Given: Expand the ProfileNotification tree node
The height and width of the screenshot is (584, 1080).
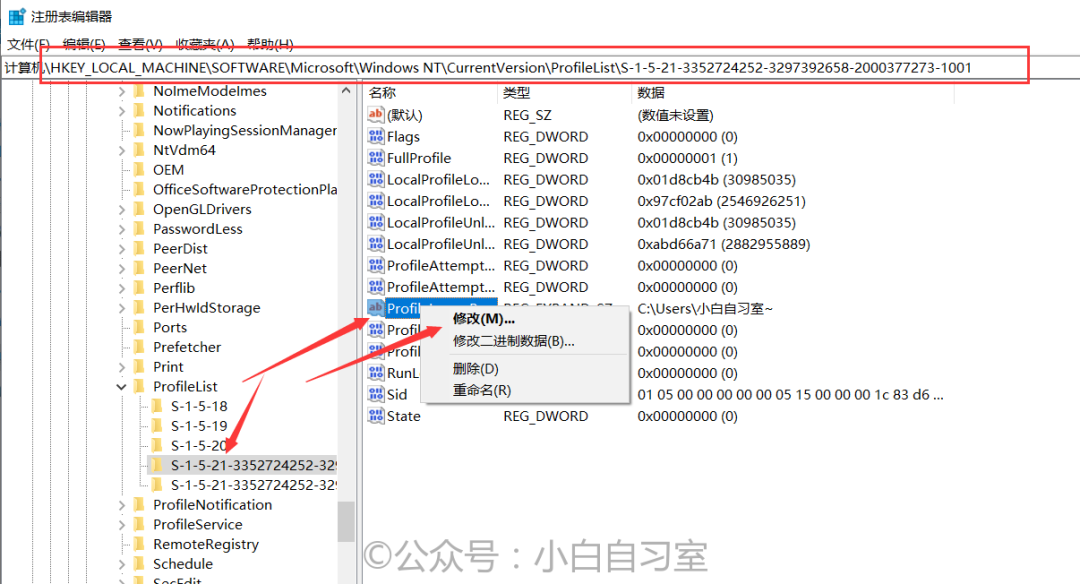Looking at the screenshot, I should point(122,505).
